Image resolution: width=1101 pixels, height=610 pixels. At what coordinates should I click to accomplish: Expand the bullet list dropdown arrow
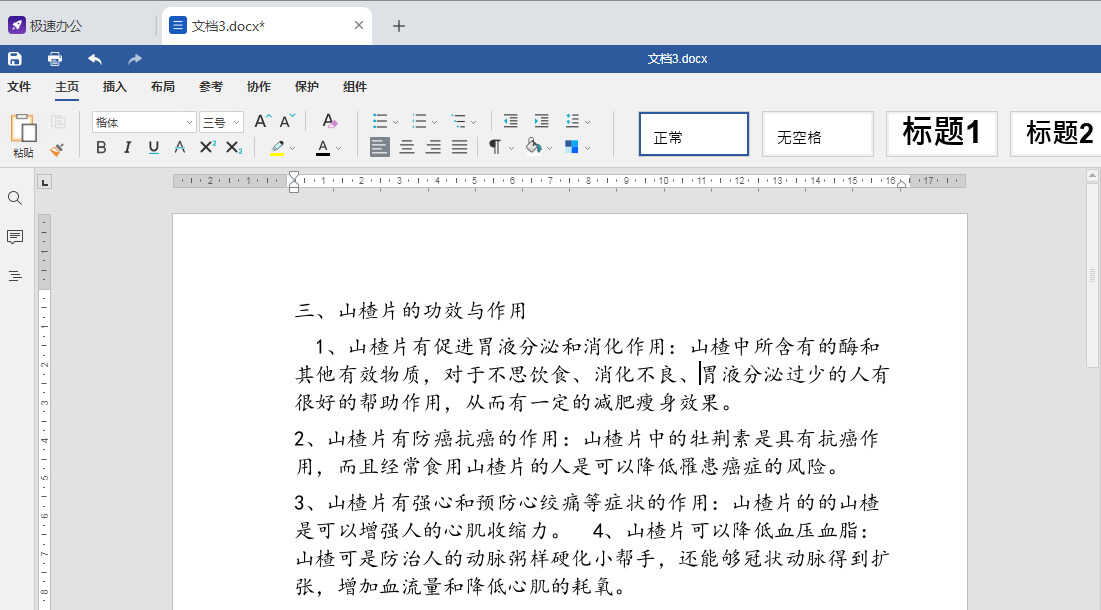[395, 123]
